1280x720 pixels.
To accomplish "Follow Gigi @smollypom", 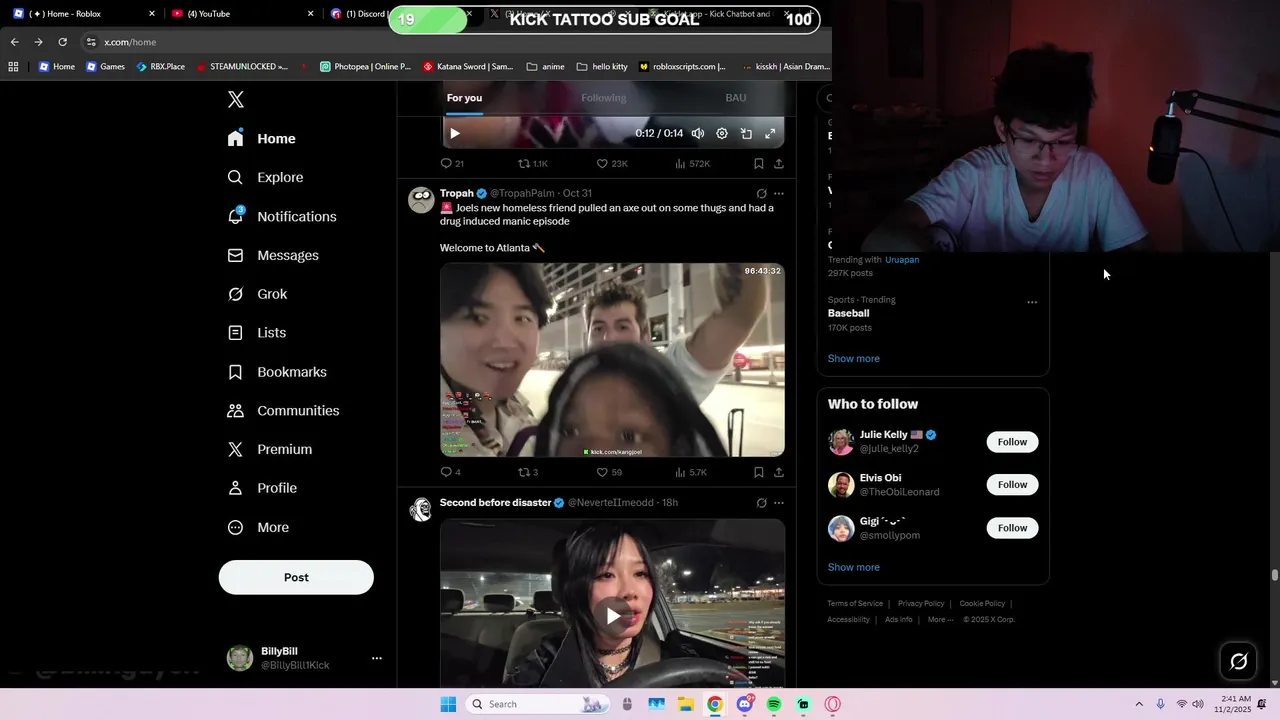I will pyautogui.click(x=1012, y=528).
